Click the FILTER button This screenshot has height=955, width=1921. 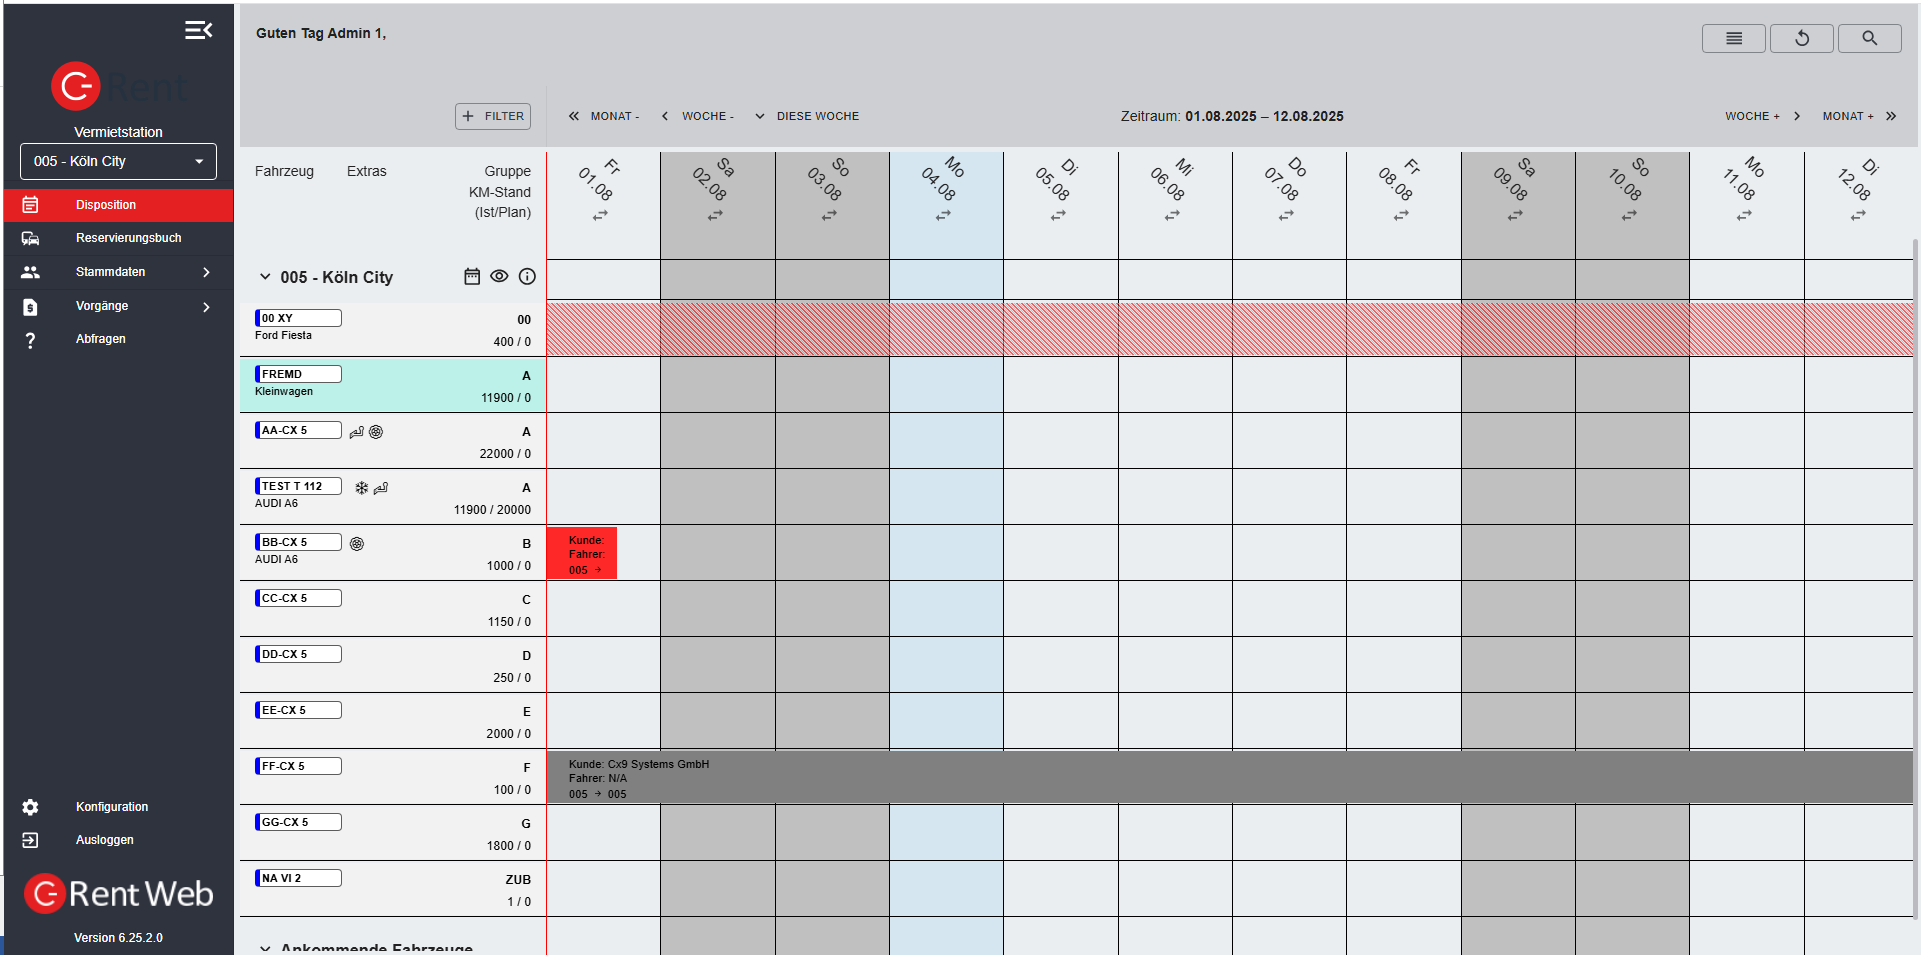[493, 116]
